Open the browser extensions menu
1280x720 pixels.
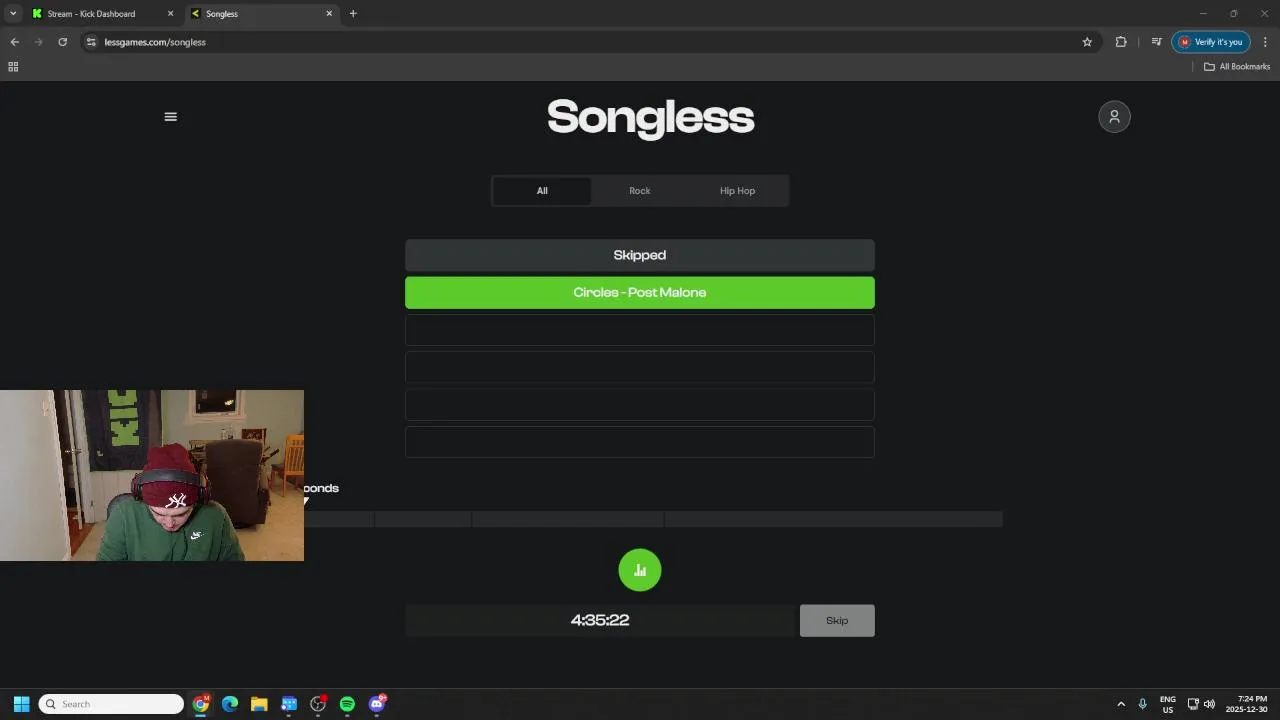1121,42
